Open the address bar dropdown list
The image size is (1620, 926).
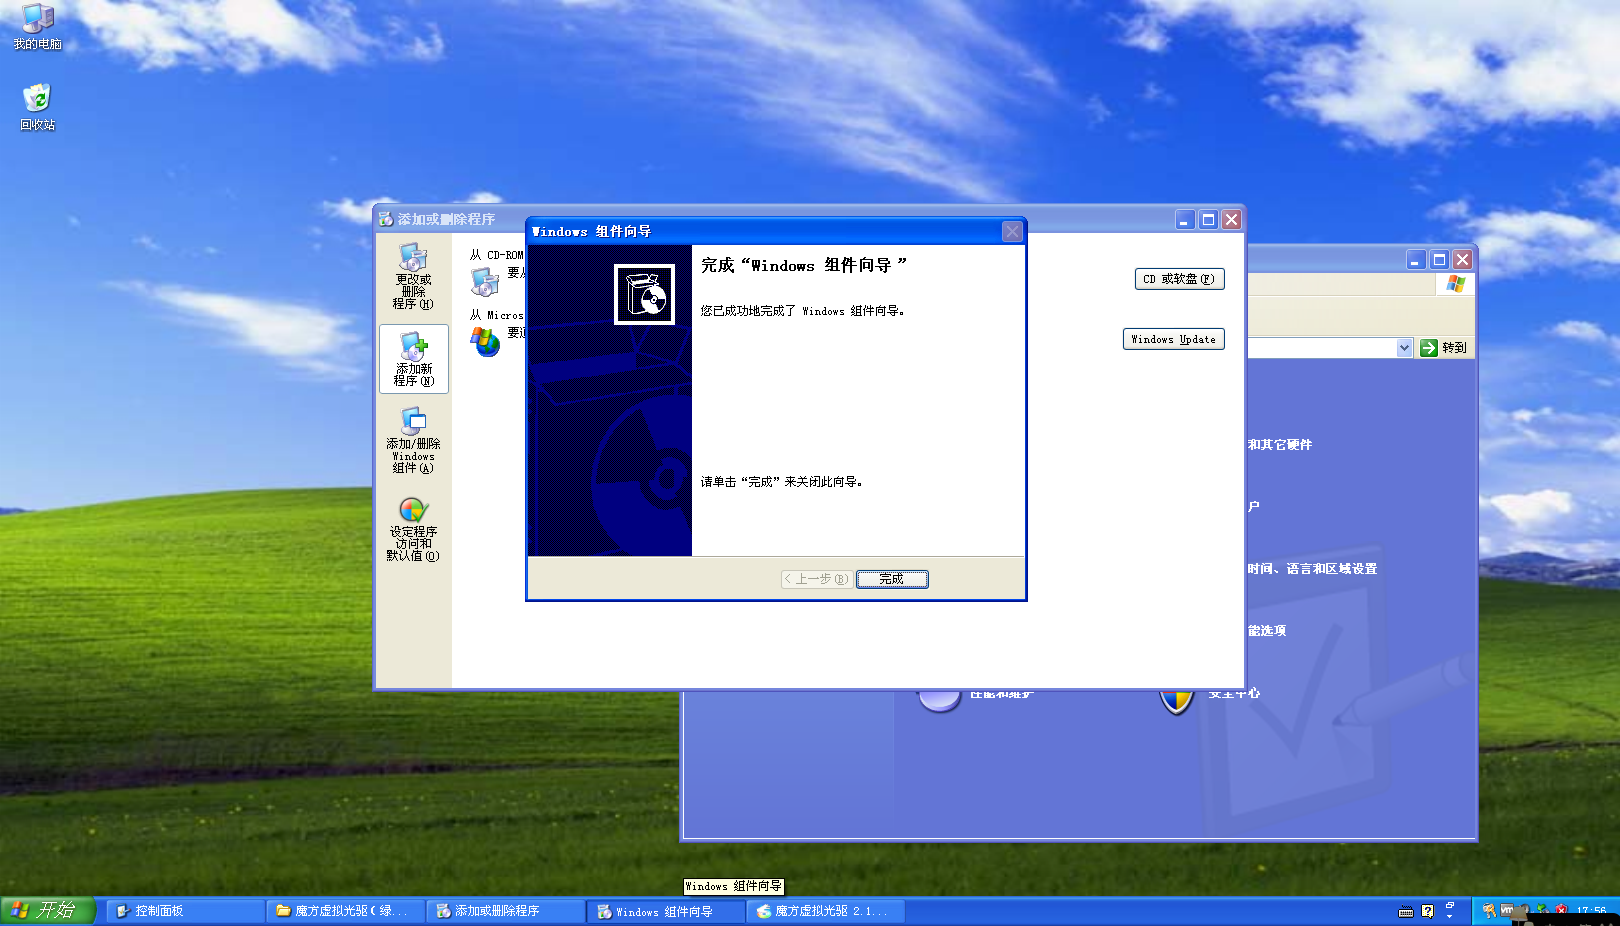pos(1407,348)
